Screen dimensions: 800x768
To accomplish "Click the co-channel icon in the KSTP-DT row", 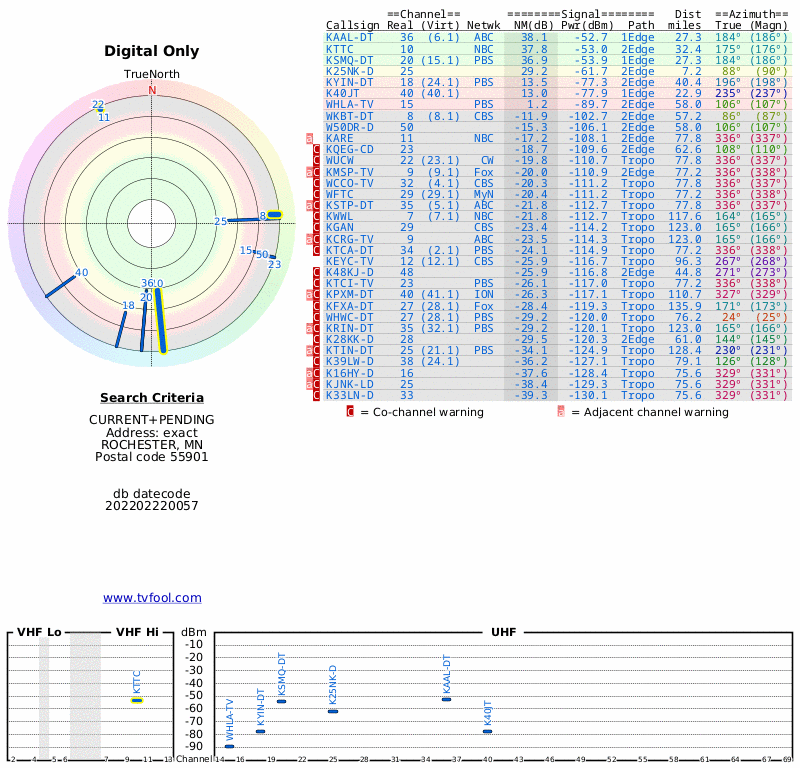I will 316,206.
